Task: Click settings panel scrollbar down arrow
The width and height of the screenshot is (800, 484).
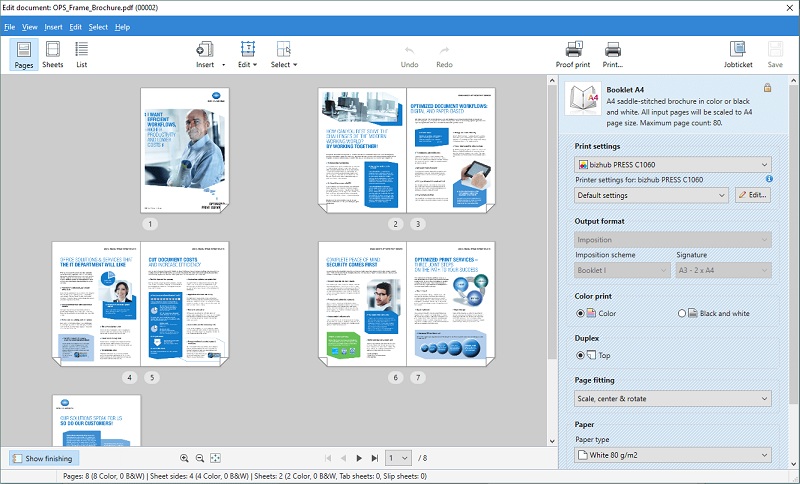Action: coord(794,464)
